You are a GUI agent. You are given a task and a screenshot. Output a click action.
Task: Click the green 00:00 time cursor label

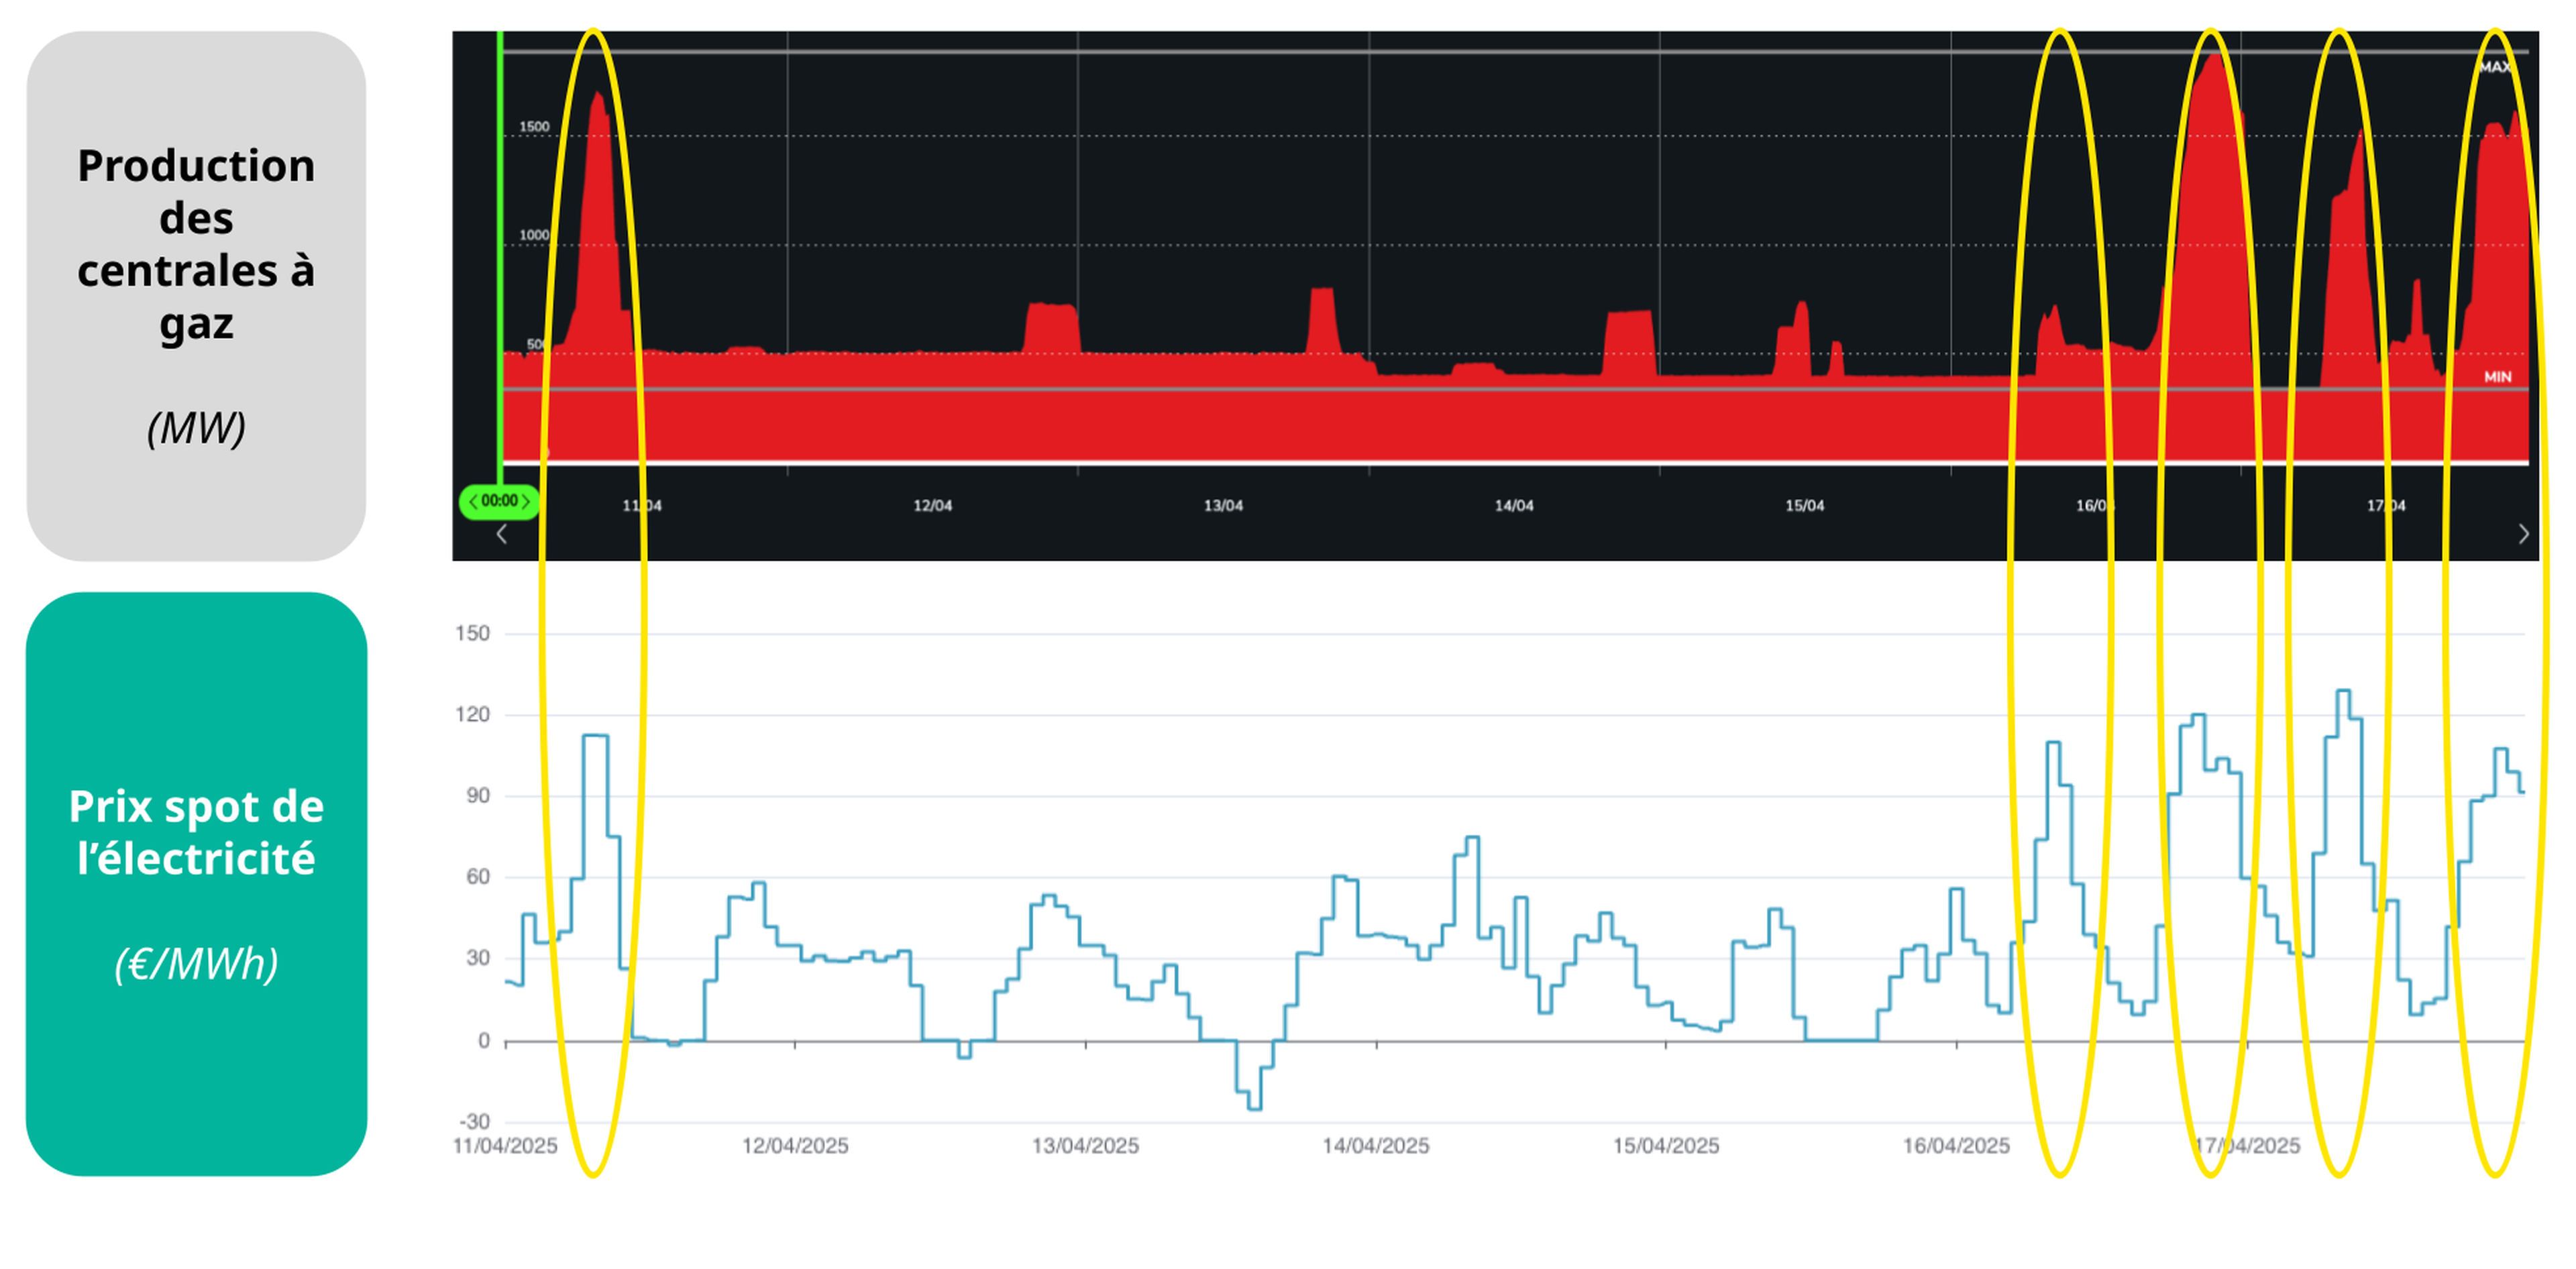click(499, 501)
